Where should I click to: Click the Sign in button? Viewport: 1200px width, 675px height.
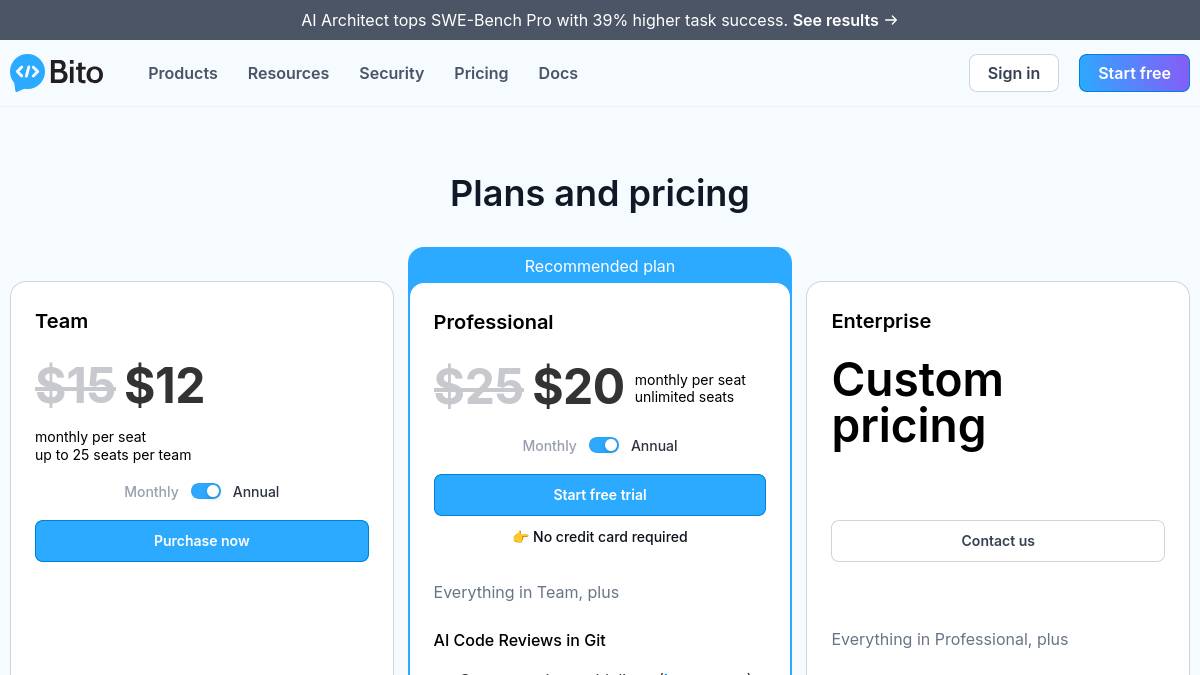pos(1013,73)
